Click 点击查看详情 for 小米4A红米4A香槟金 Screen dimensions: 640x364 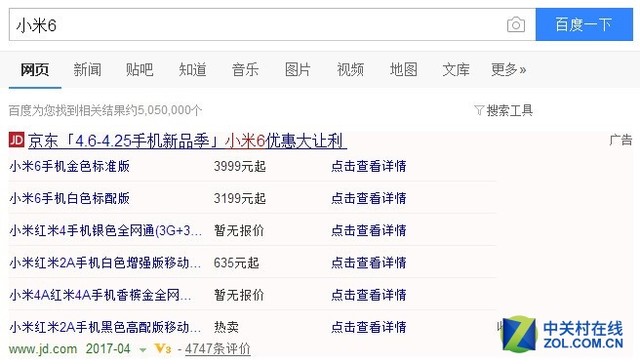click(369, 295)
